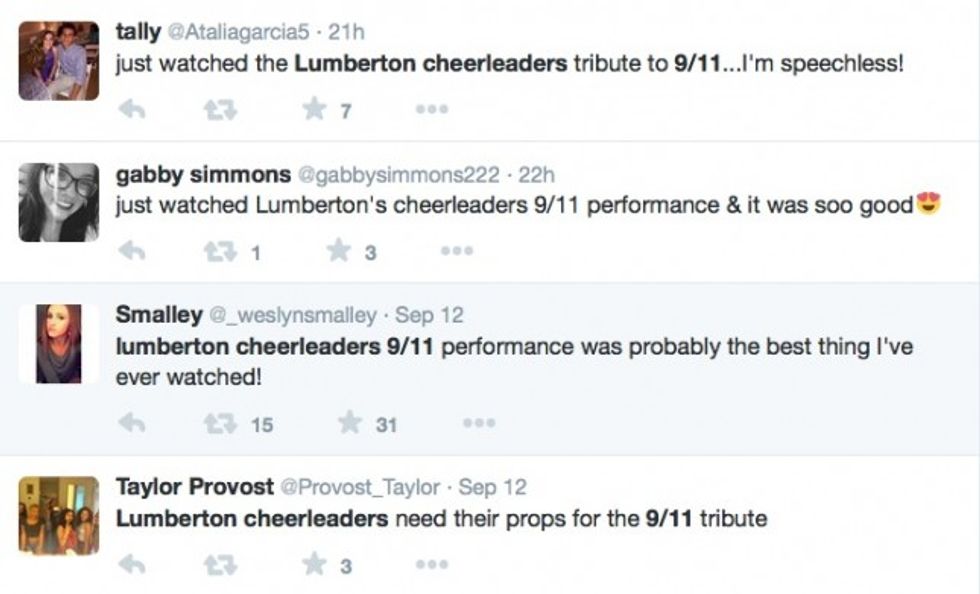Reply to tally's Lumberton cheerleaders tweet

[x=132, y=110]
